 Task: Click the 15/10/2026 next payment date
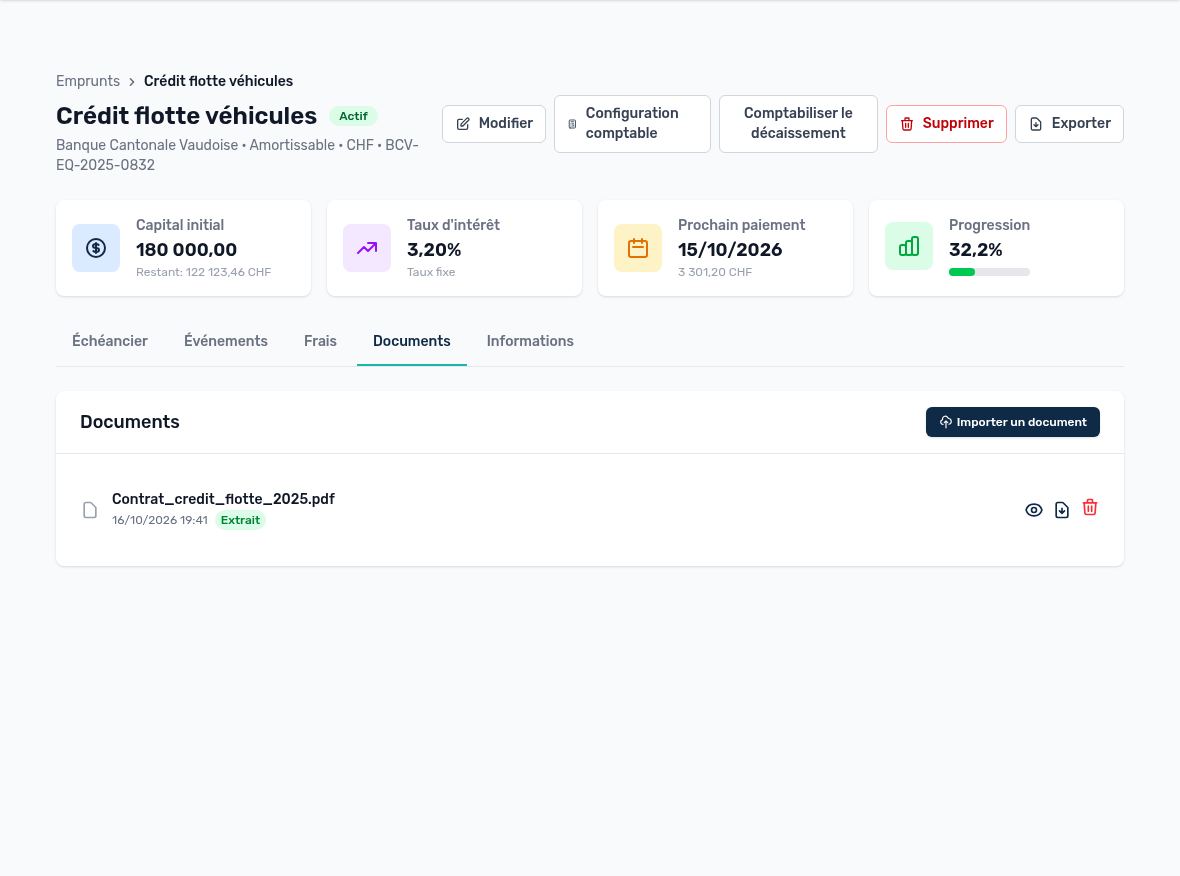tap(730, 250)
